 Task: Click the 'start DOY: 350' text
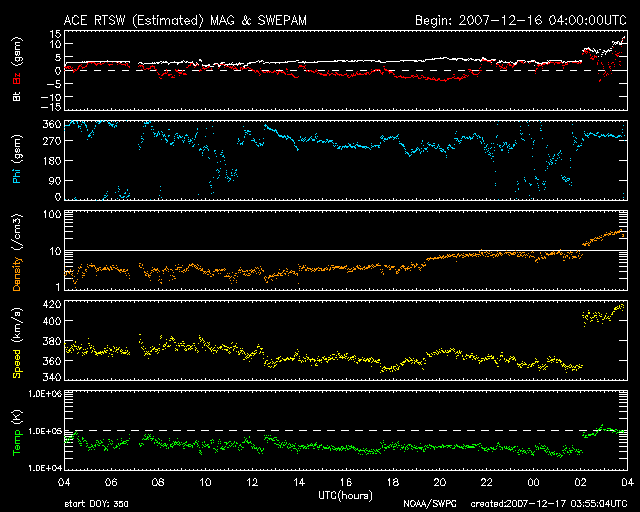point(96,504)
